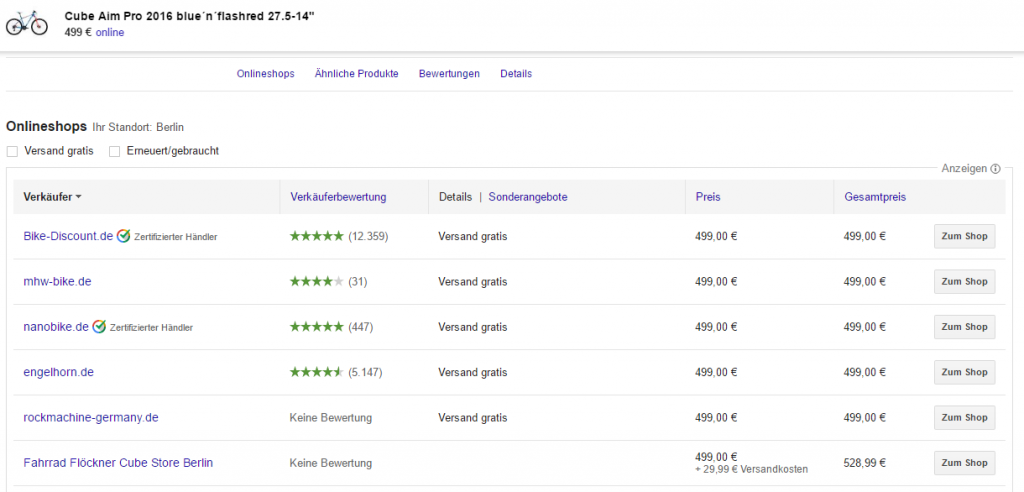Screen dimensions: 1024x492
Task: Click engelhorn.de star rating
Action: [317, 372]
